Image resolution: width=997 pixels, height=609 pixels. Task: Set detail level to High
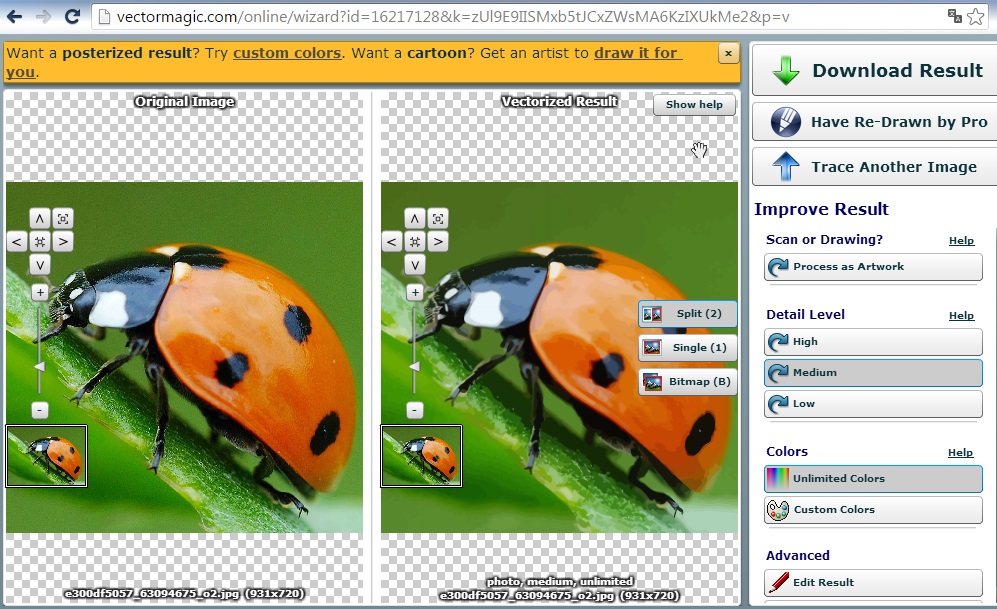click(x=873, y=342)
